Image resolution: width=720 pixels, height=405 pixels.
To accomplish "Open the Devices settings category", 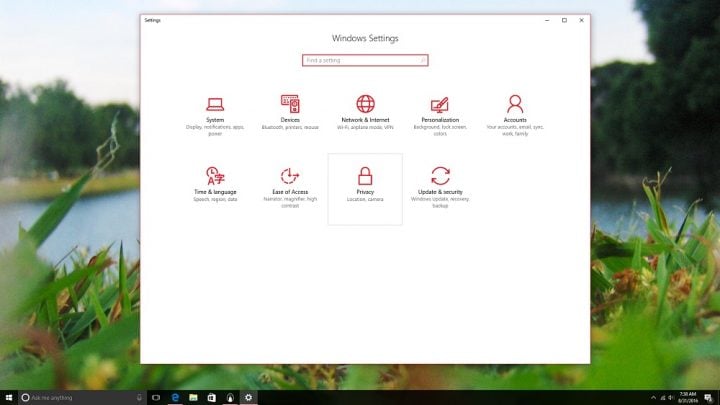I will pos(290,116).
